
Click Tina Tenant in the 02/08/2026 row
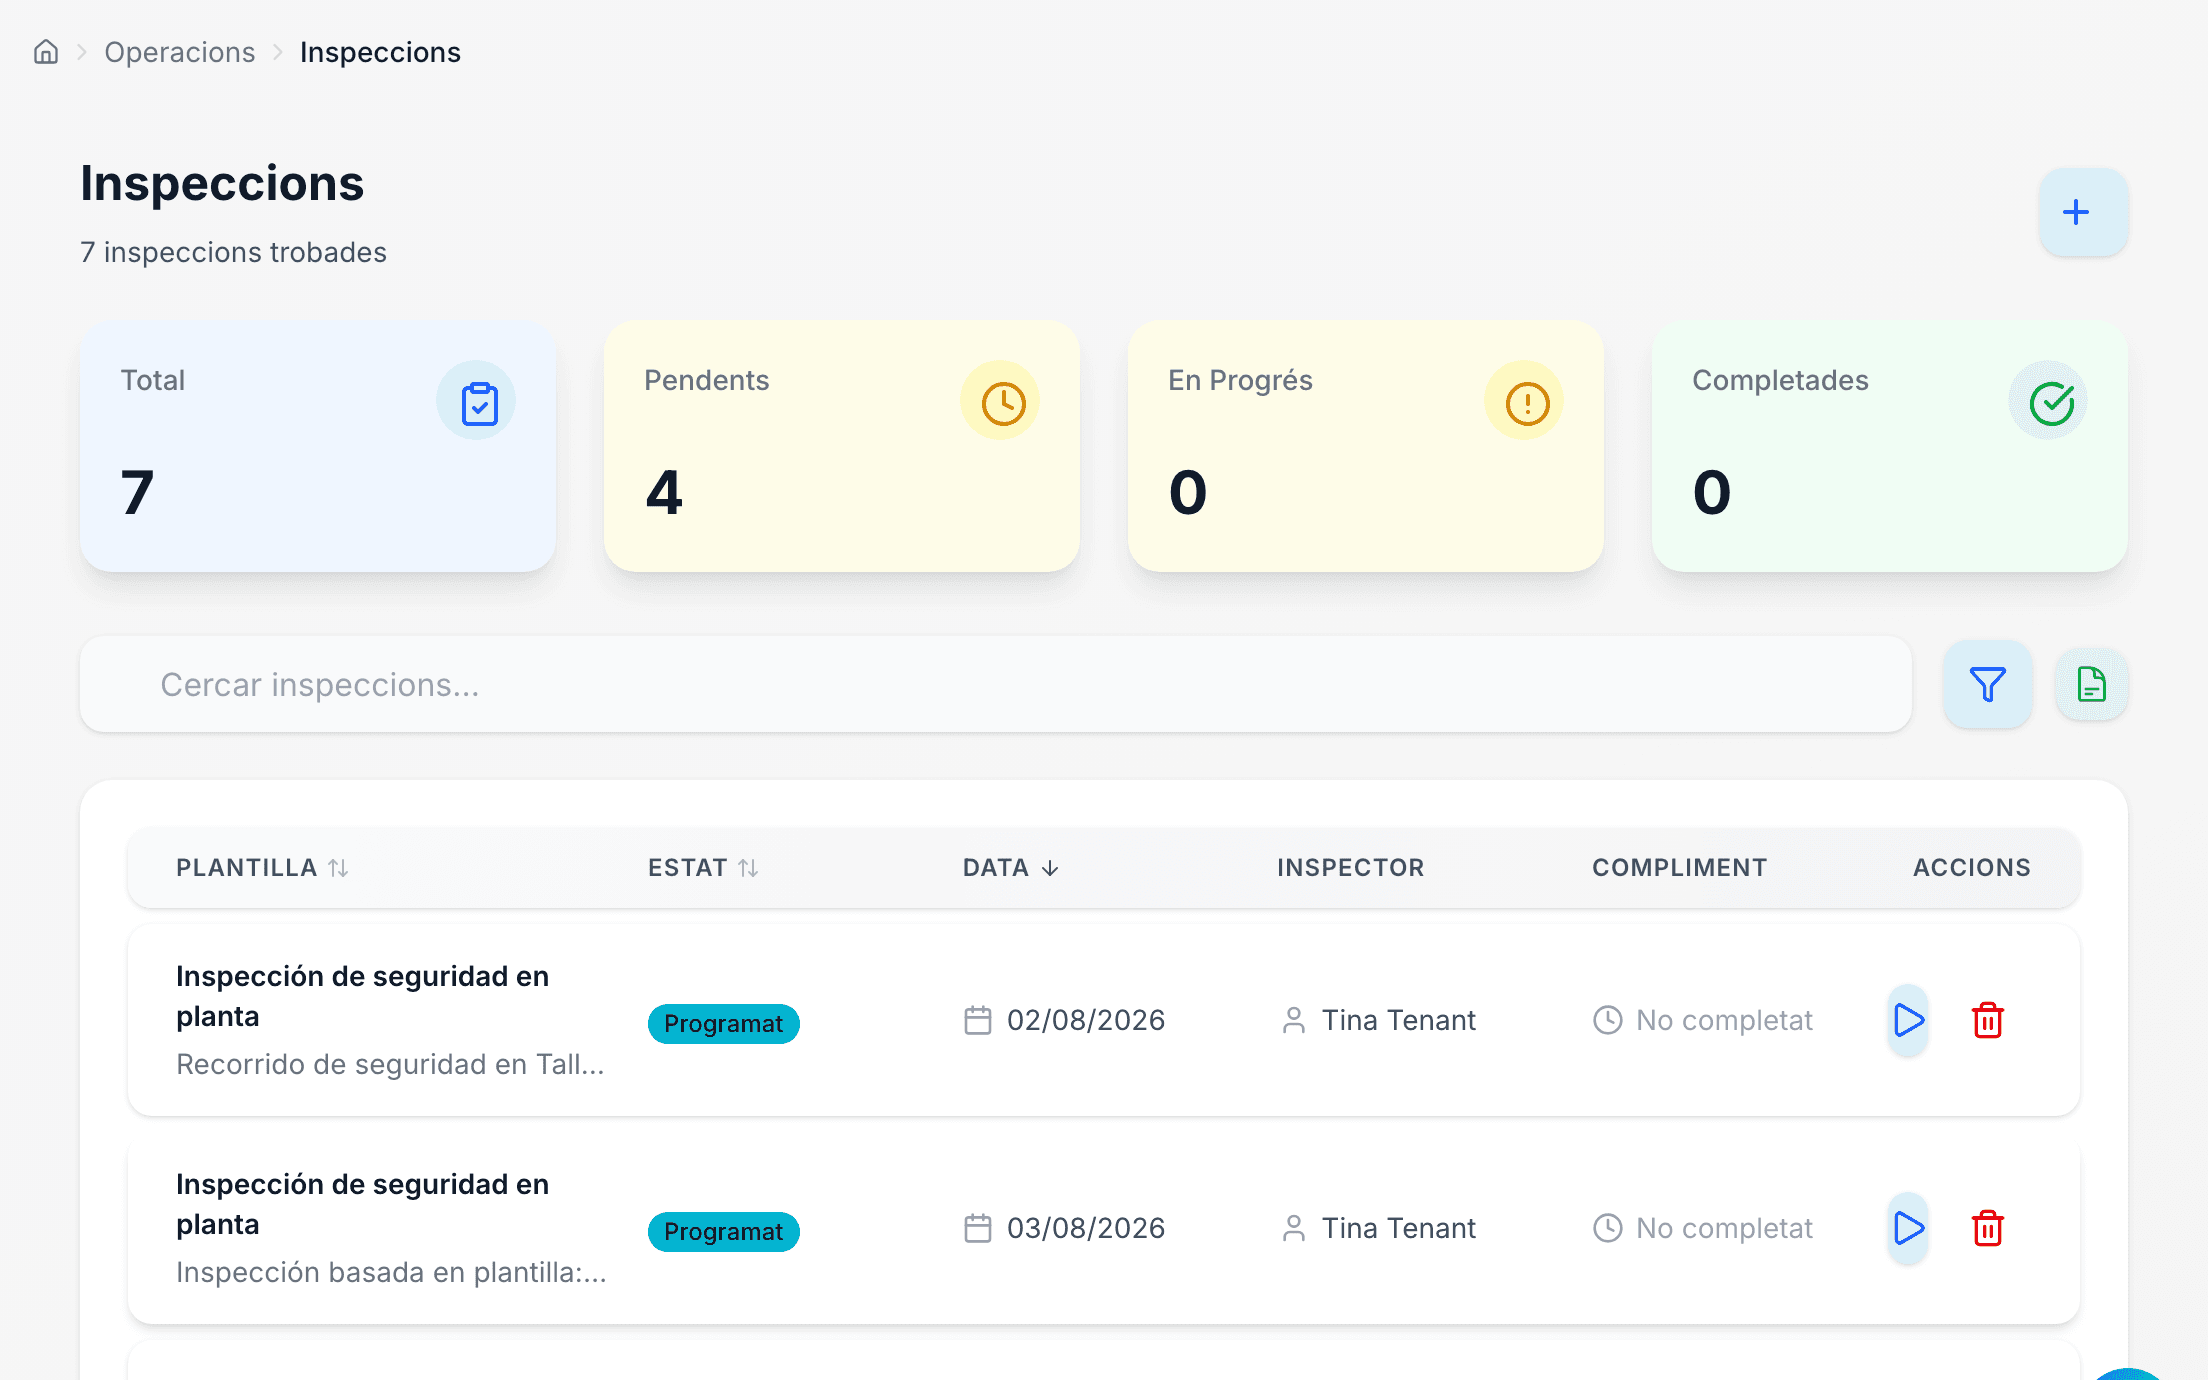pos(1398,1020)
